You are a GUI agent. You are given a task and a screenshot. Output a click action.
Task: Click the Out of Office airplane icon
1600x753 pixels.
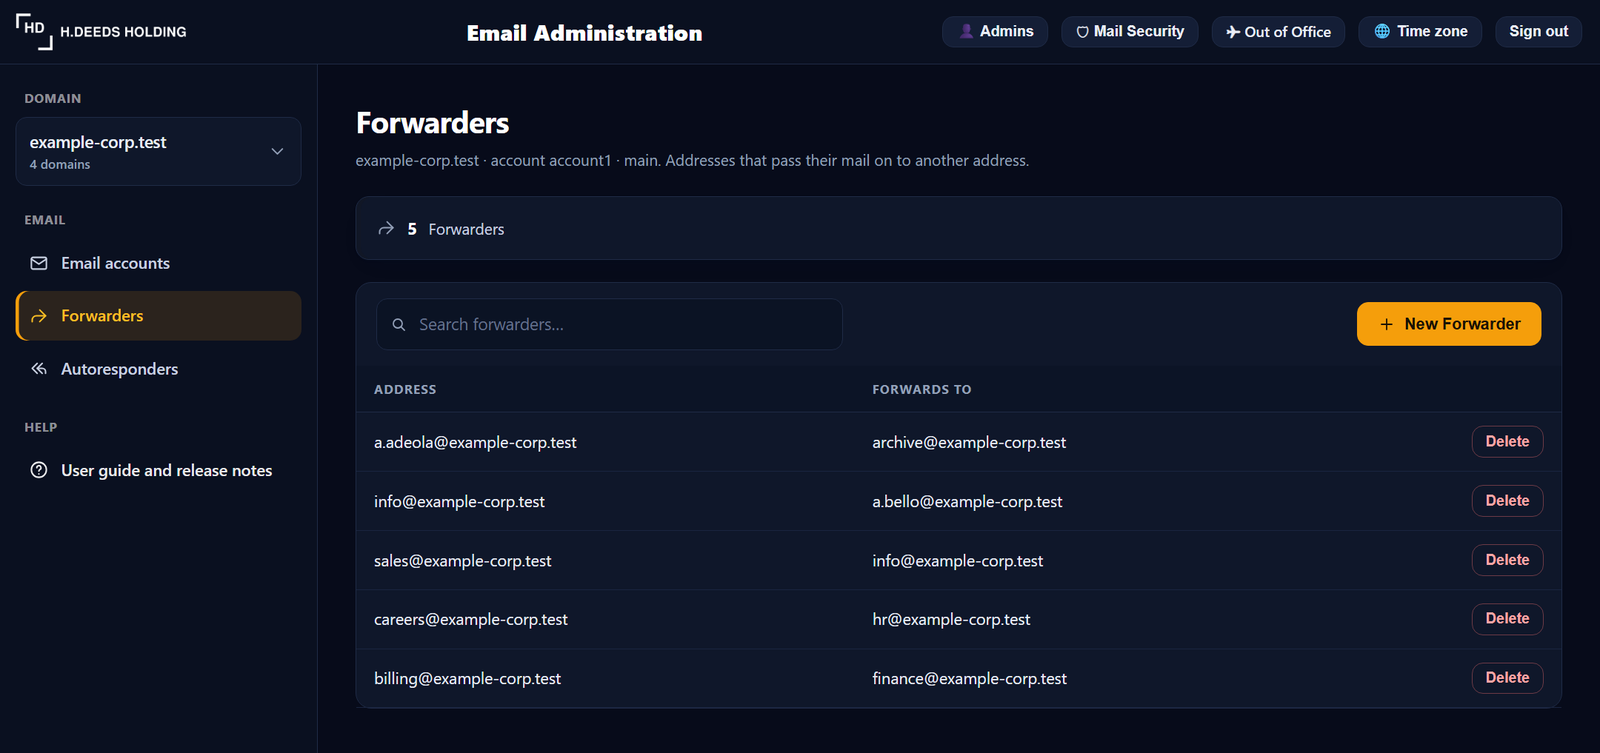1233,32
